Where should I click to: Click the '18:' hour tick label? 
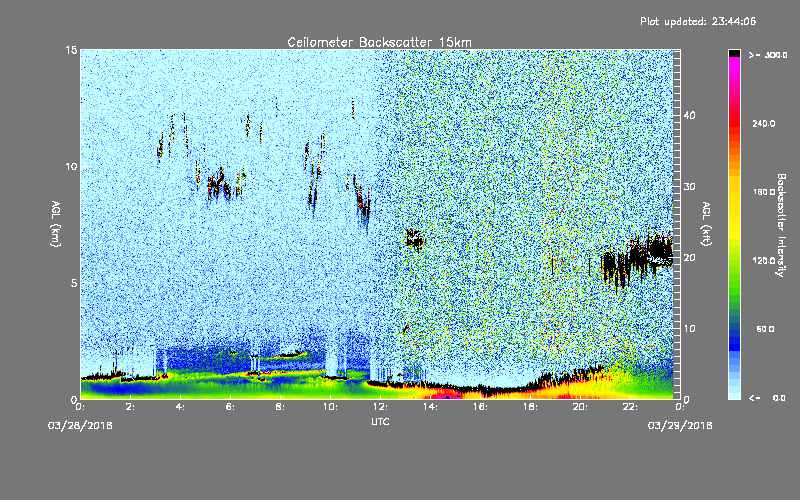pos(530,407)
